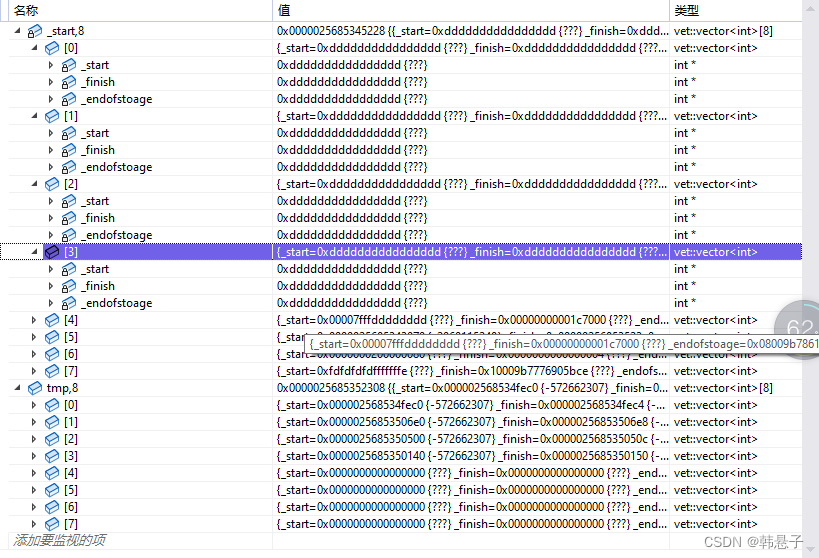
Task: Select value of tmp,8 element [2]
Action: pyautogui.click(x=471, y=439)
